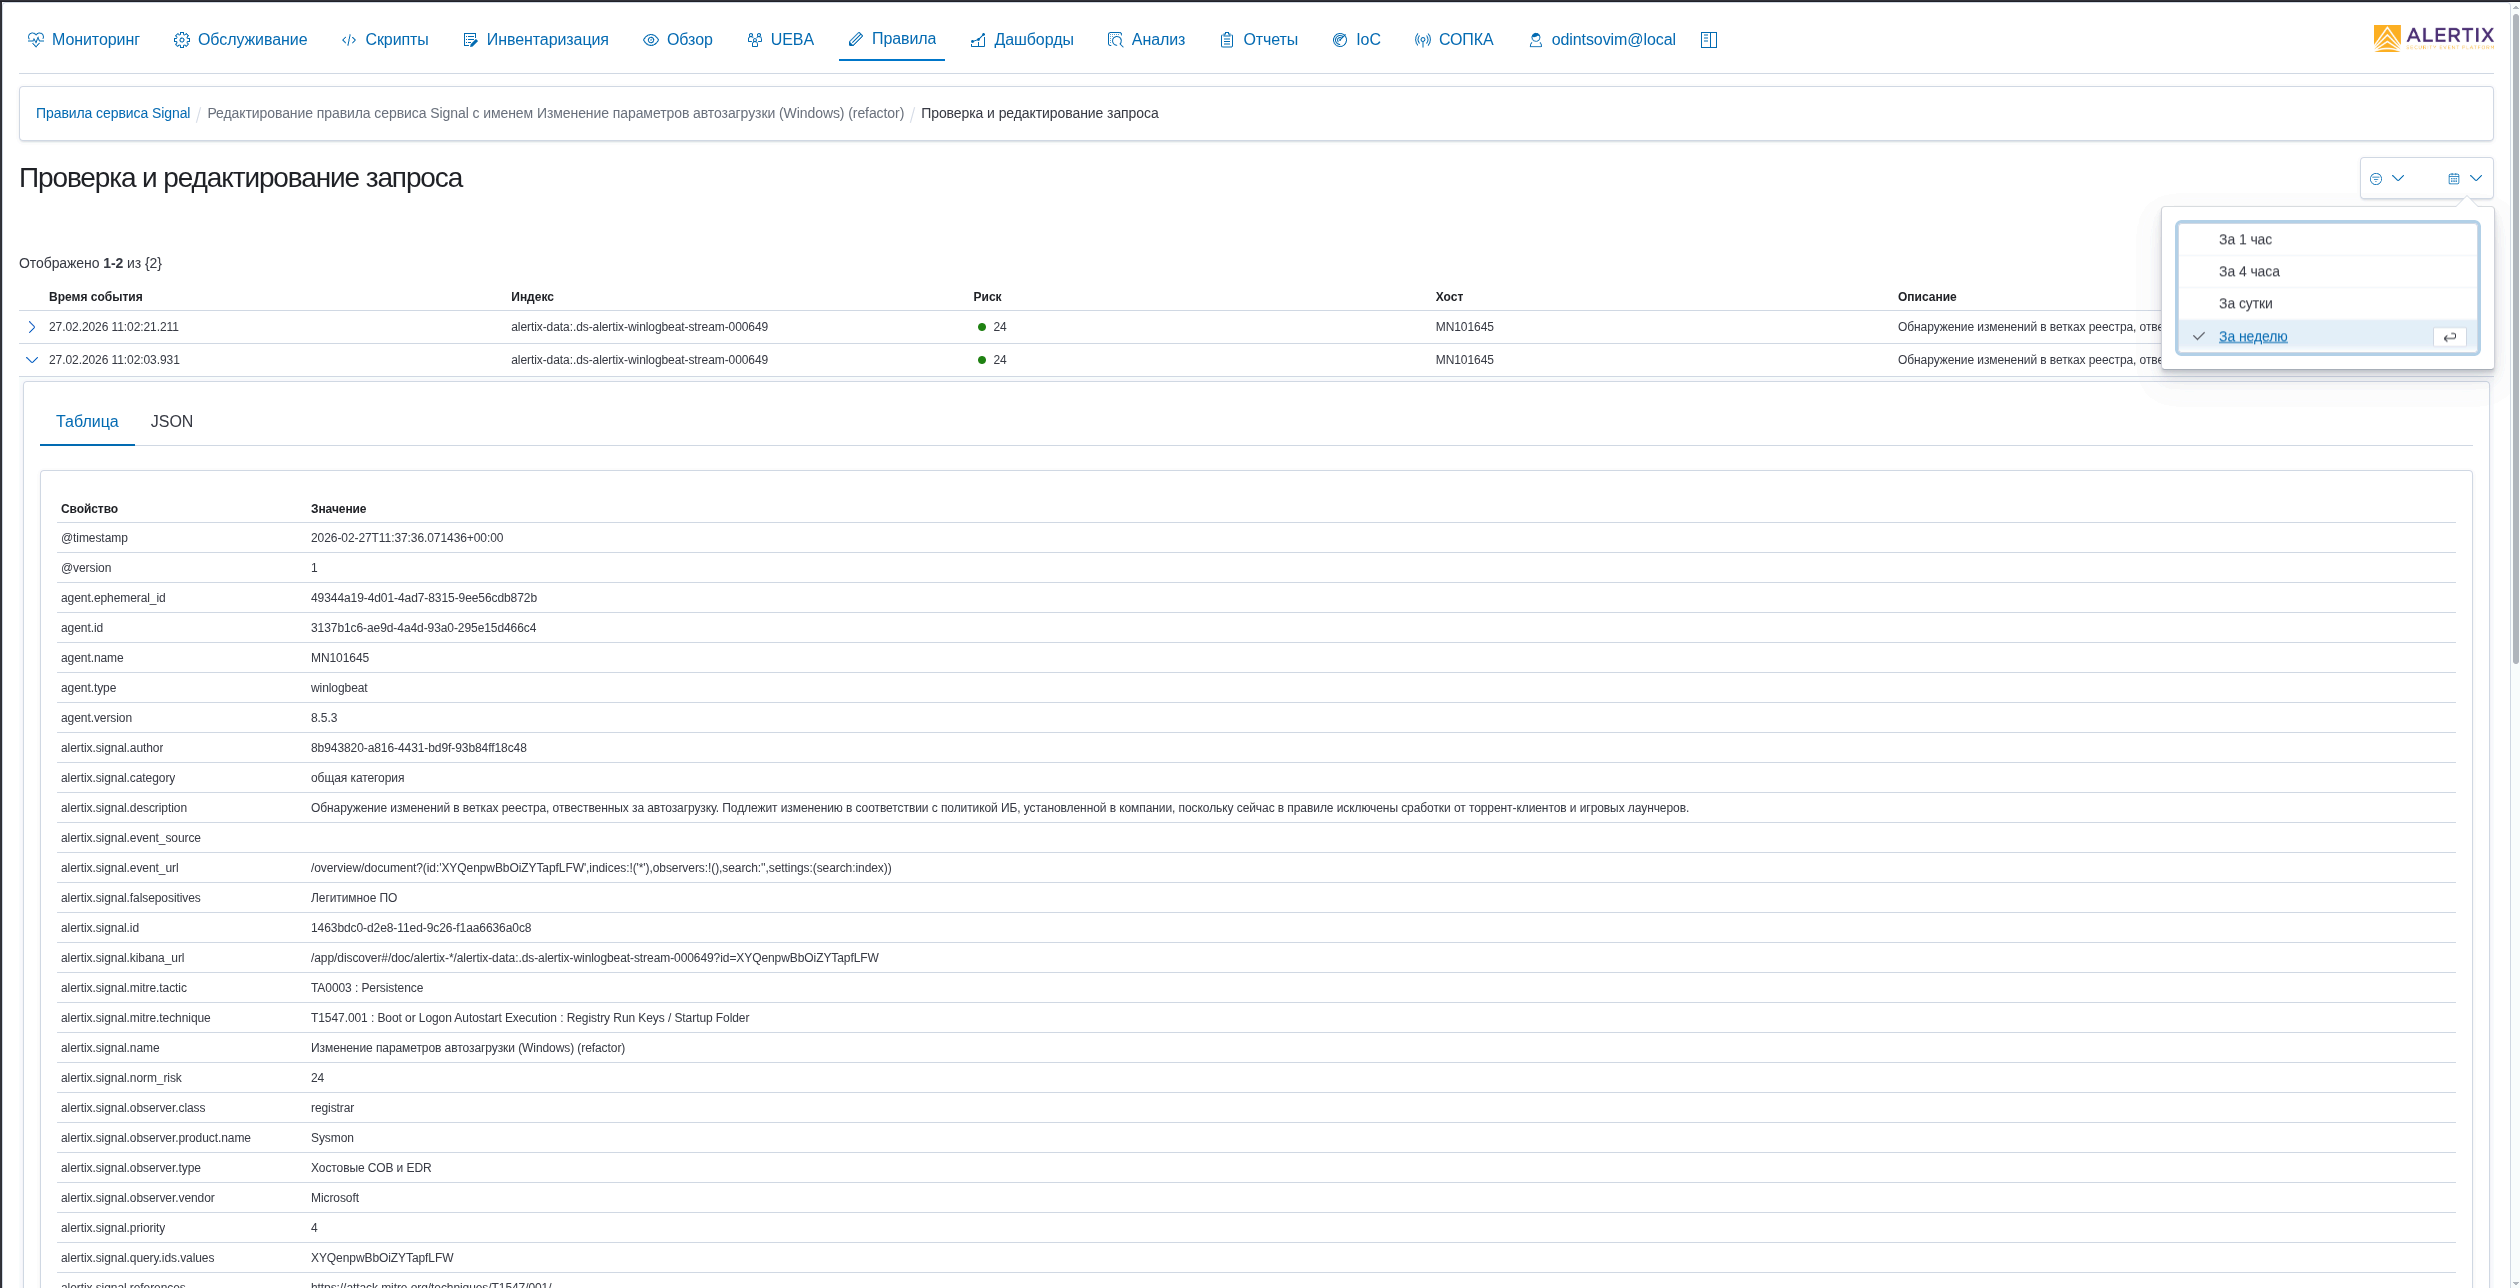Select the За 4 часа option
Screen dimensions: 2520x1288
click(x=2249, y=272)
